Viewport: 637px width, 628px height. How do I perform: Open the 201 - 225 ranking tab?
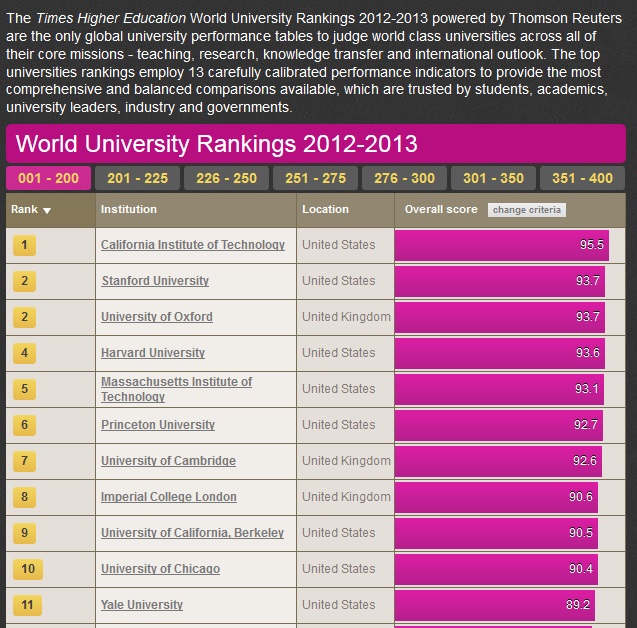coord(137,178)
